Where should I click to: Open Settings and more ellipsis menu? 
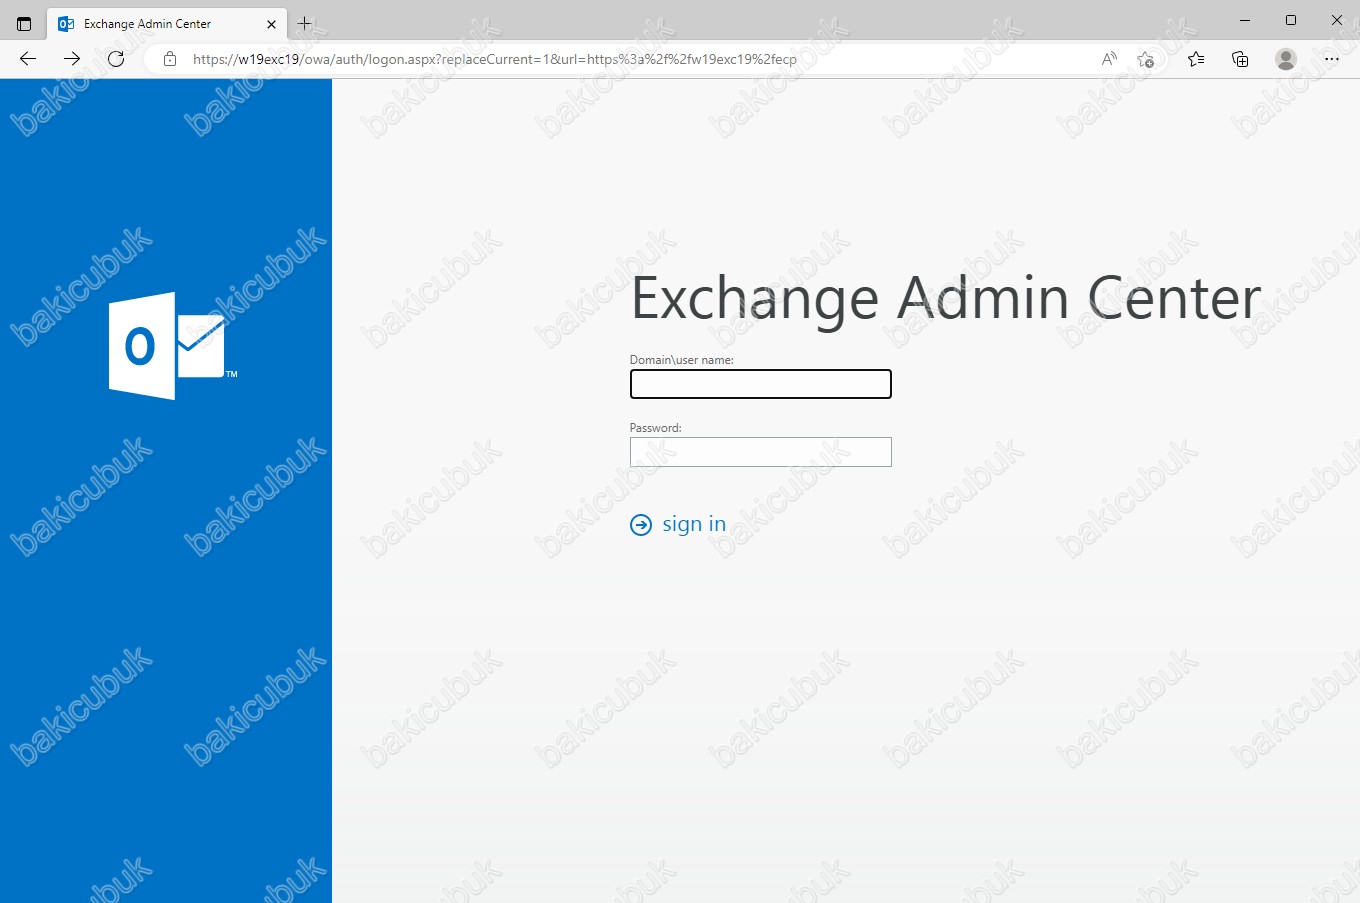[x=1331, y=59]
